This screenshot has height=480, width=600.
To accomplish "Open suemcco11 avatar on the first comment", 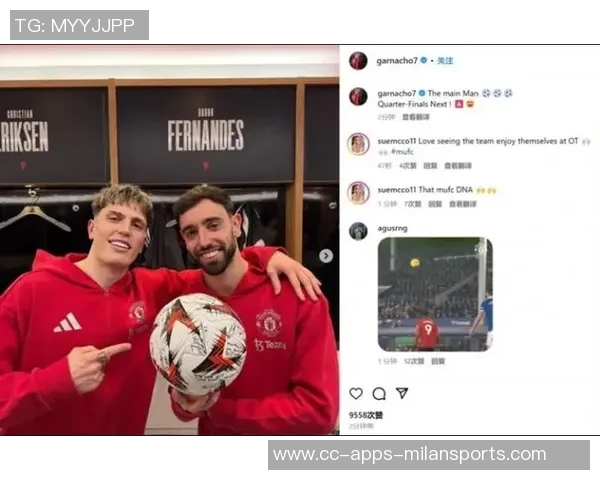I will coord(358,144).
